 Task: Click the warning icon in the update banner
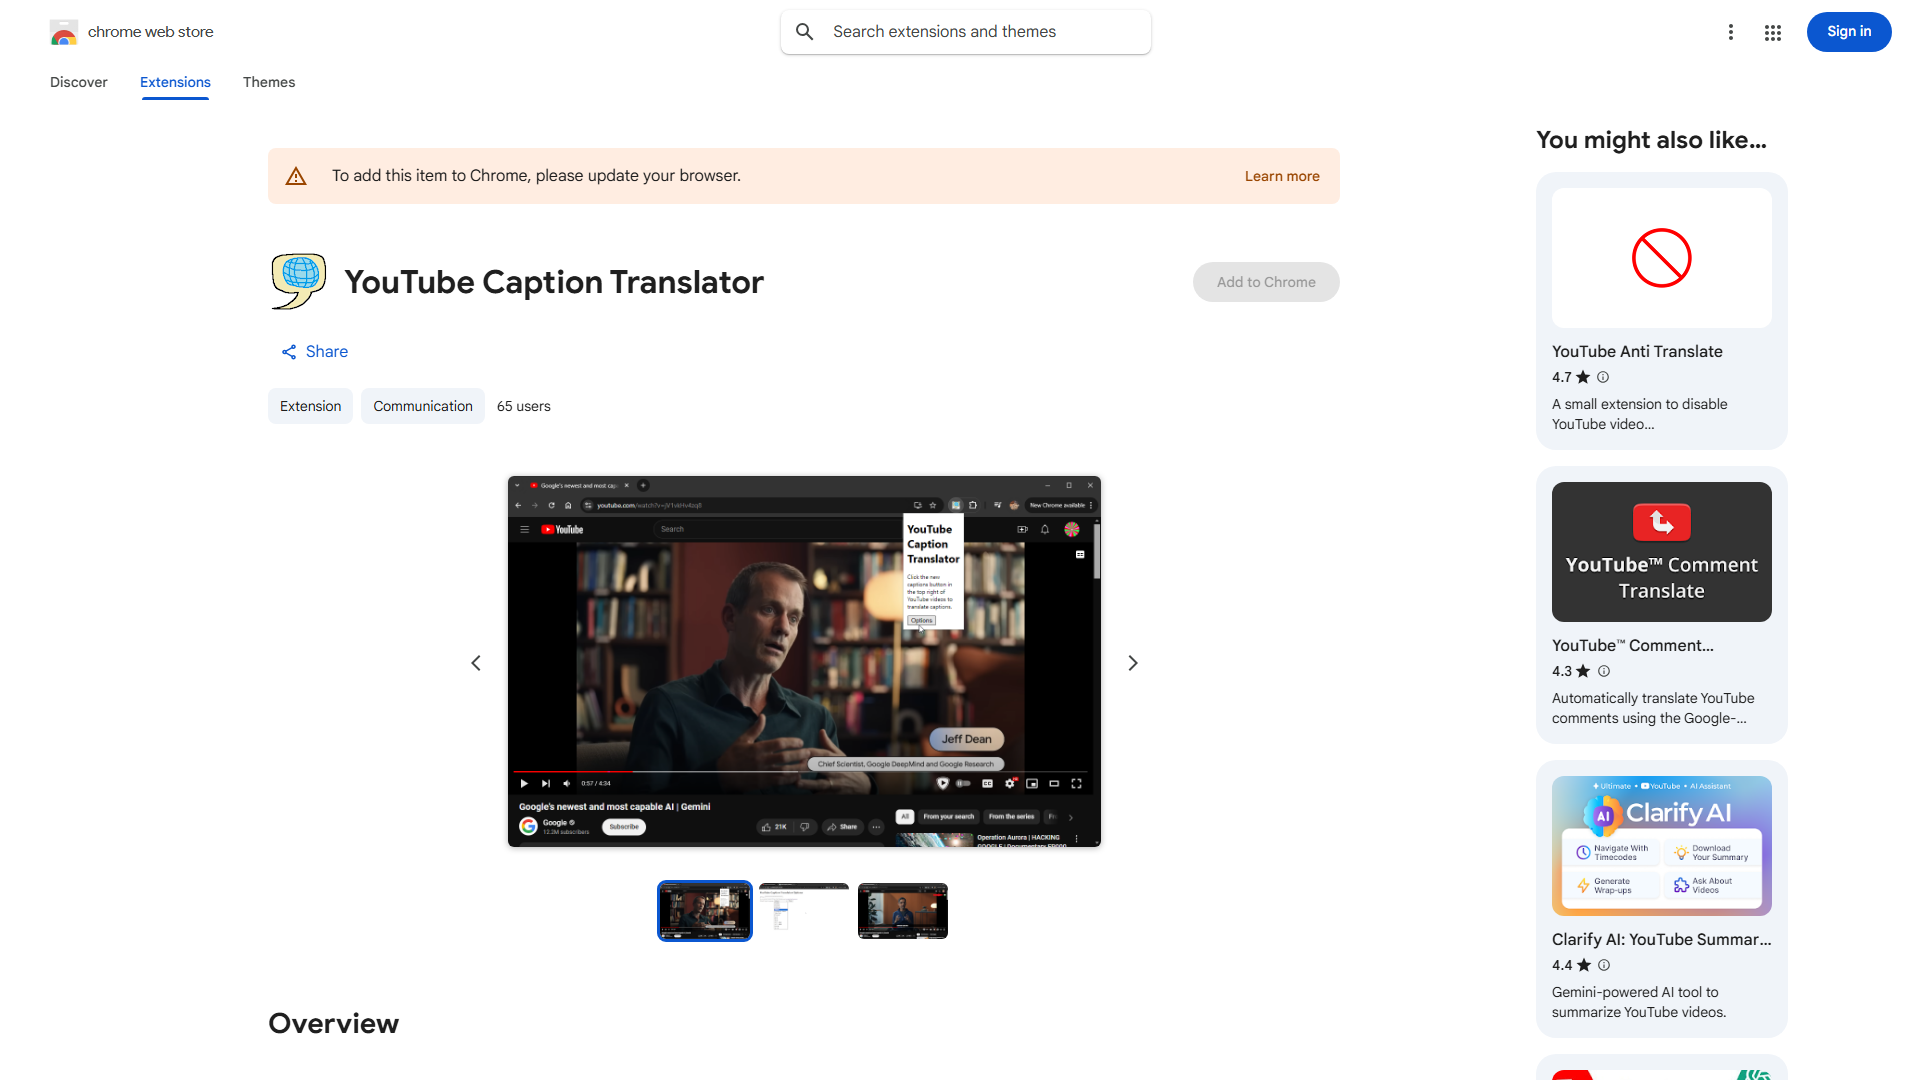pos(296,175)
